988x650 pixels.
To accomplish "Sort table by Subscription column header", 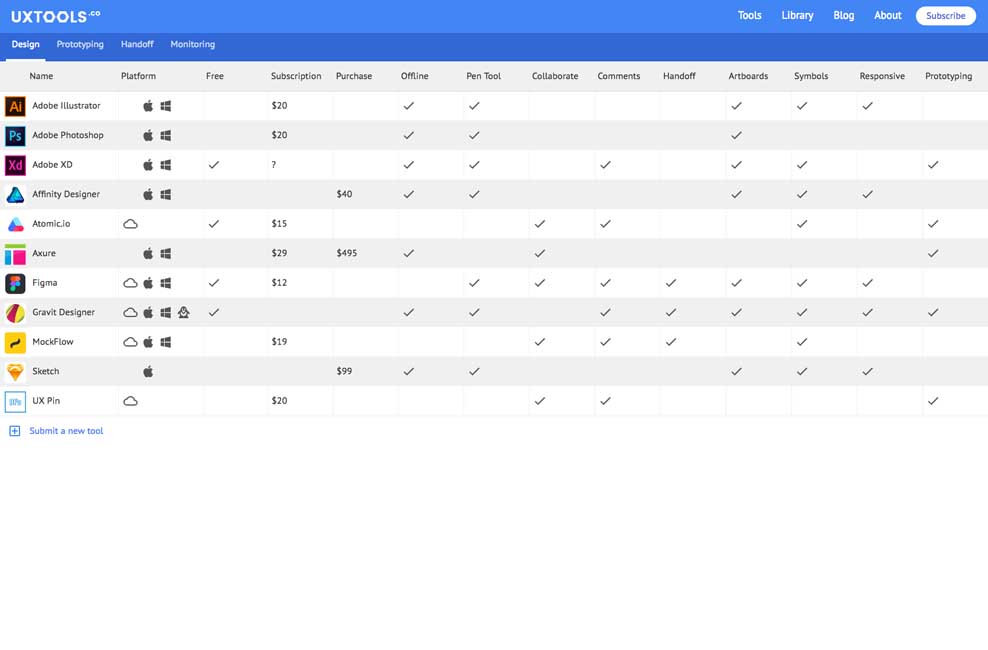I will (296, 76).
